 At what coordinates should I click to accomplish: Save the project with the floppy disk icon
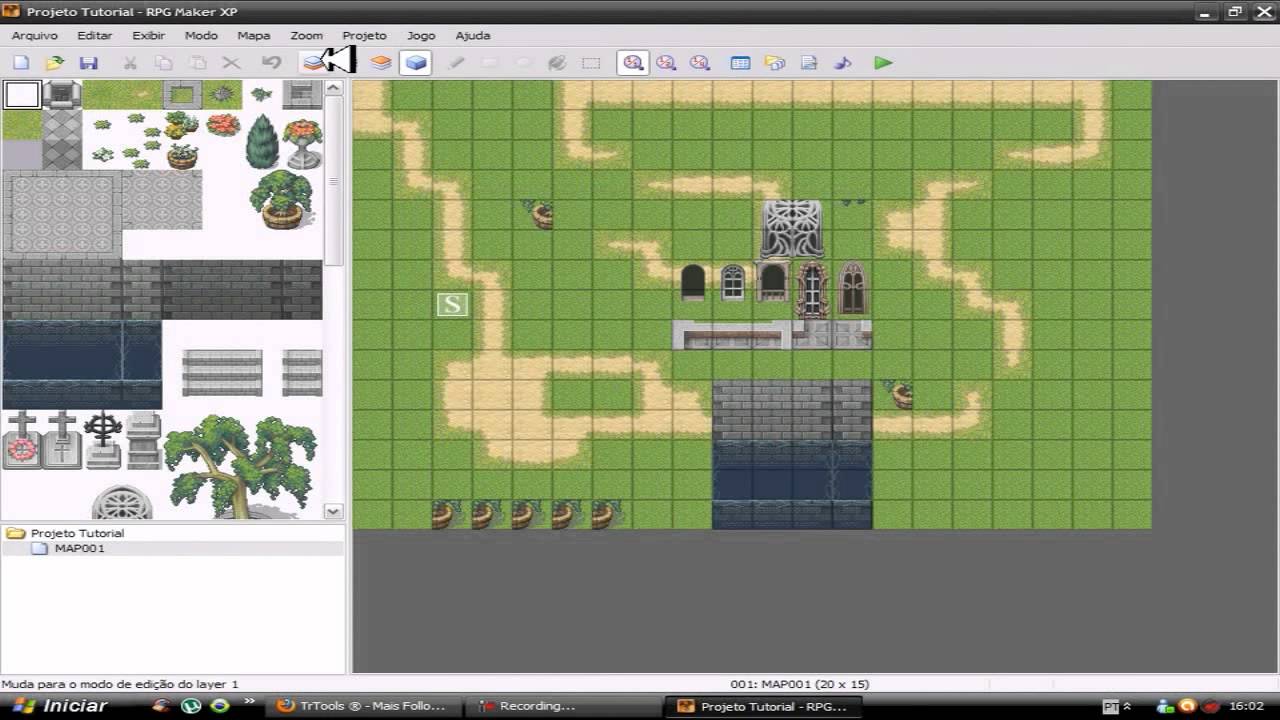(x=88, y=63)
